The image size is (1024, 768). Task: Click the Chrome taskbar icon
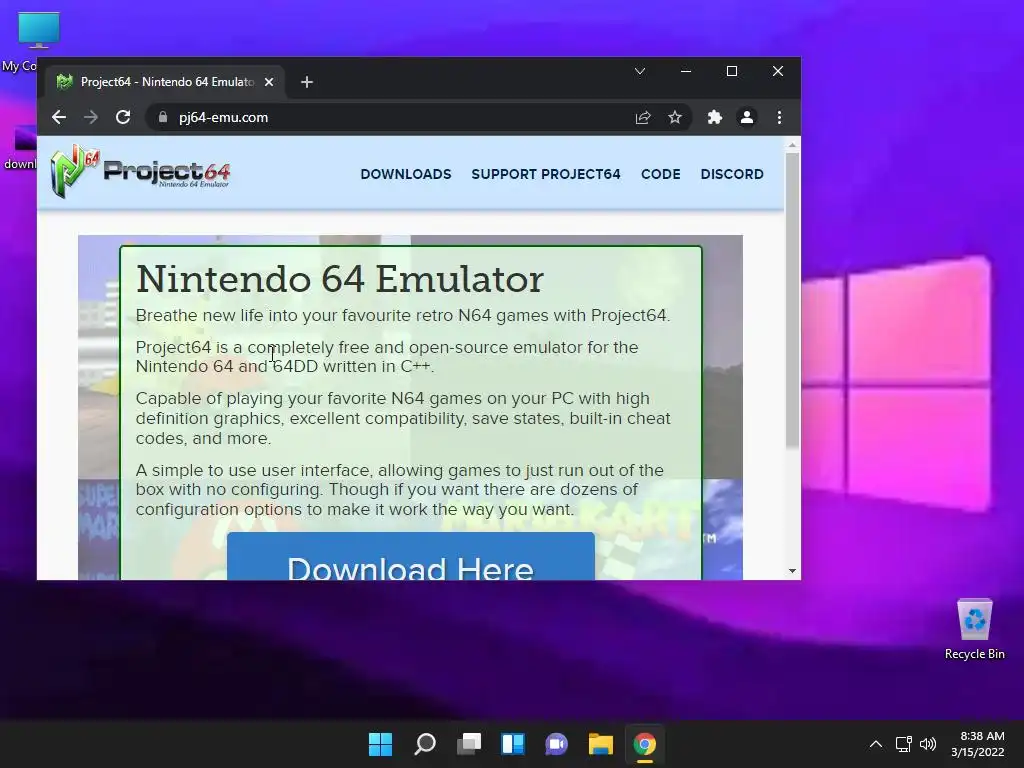(645, 744)
